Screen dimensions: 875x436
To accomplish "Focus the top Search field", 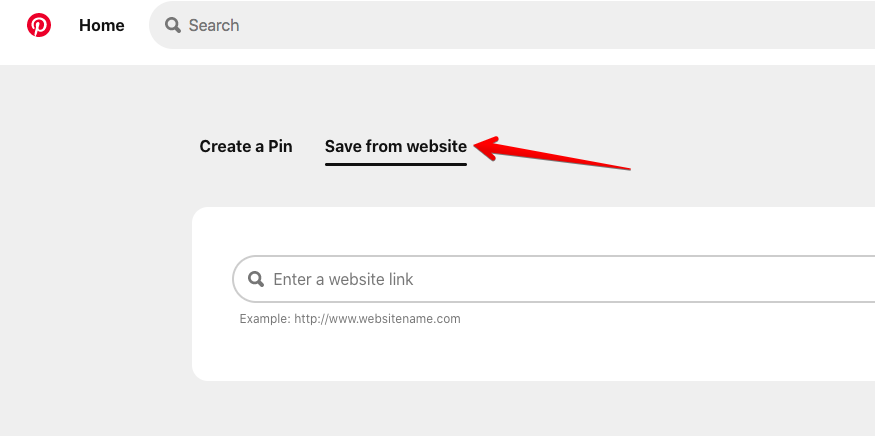I will [512, 25].
